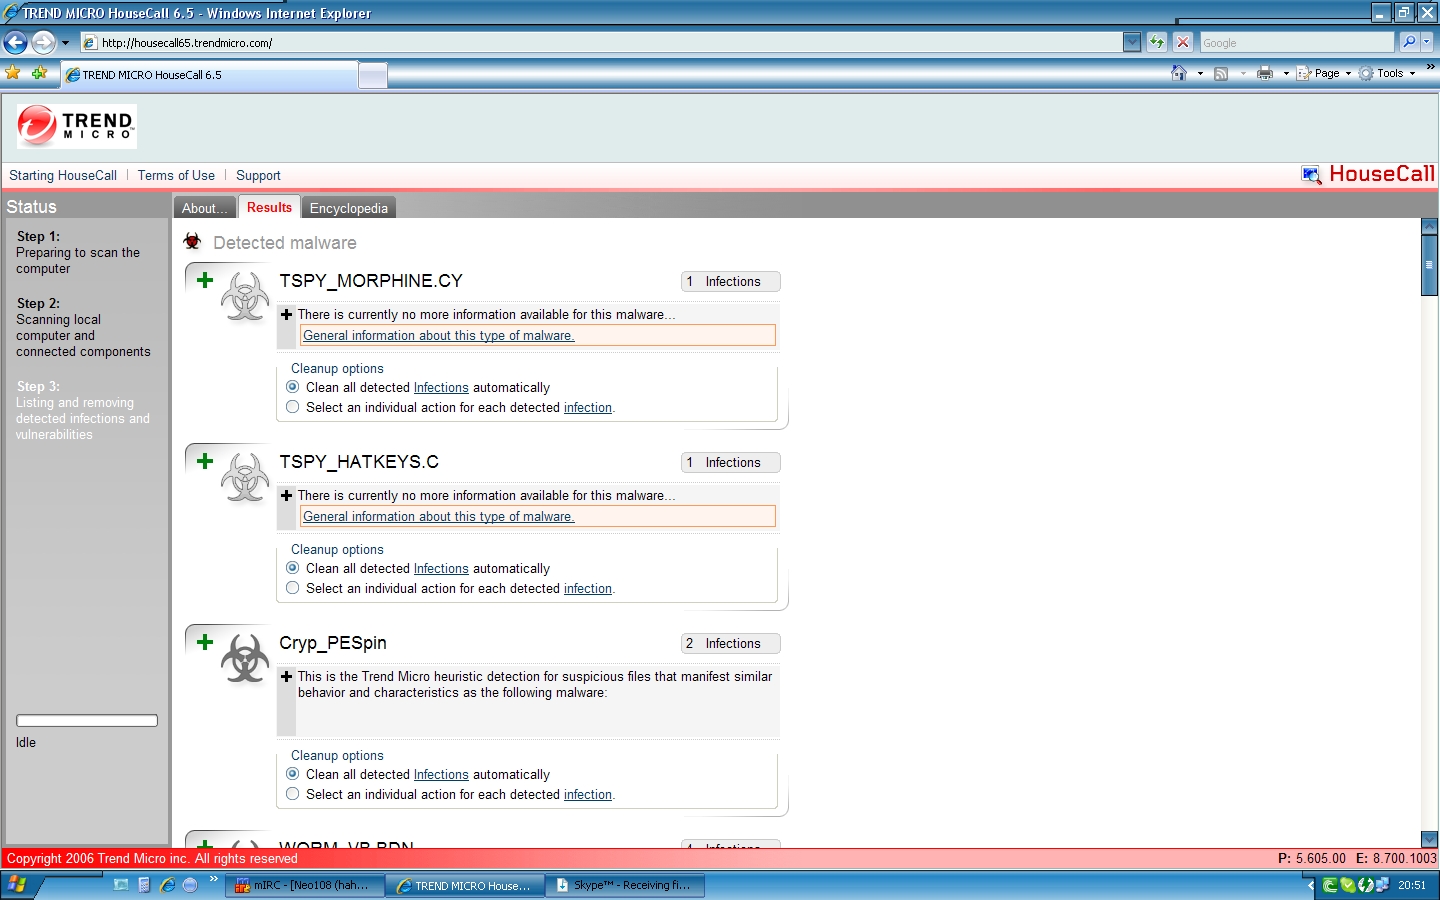Click Show Desktop in Quick Launch
This screenshot has width=1440, height=900.
coord(121,885)
